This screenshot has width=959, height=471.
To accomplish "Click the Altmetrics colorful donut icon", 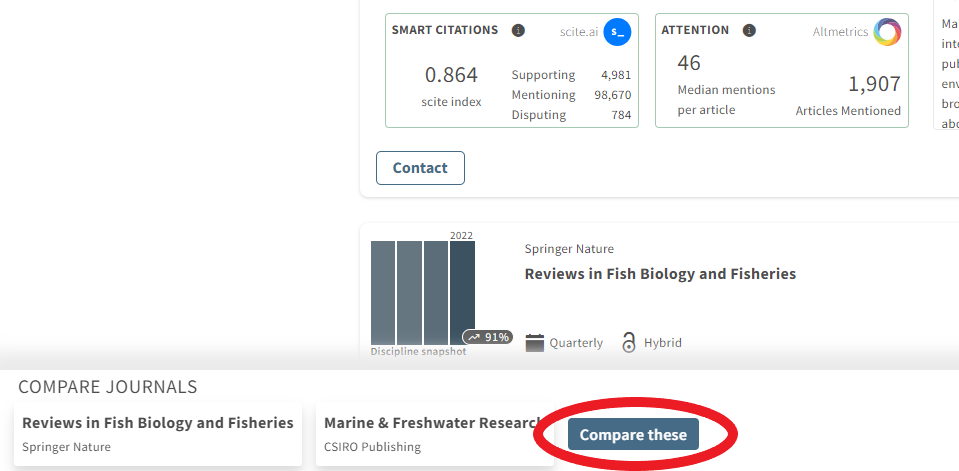I will tap(887, 32).
